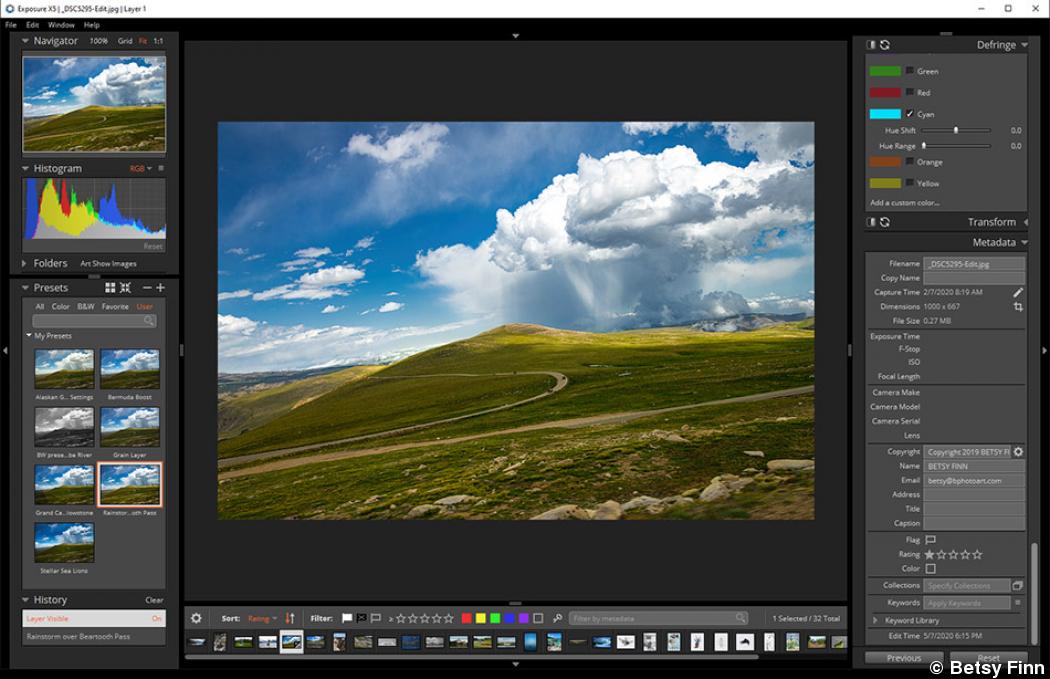Uncheck the Cyan defringe checkbox
The width and height of the screenshot is (1050, 679).
click(910, 113)
